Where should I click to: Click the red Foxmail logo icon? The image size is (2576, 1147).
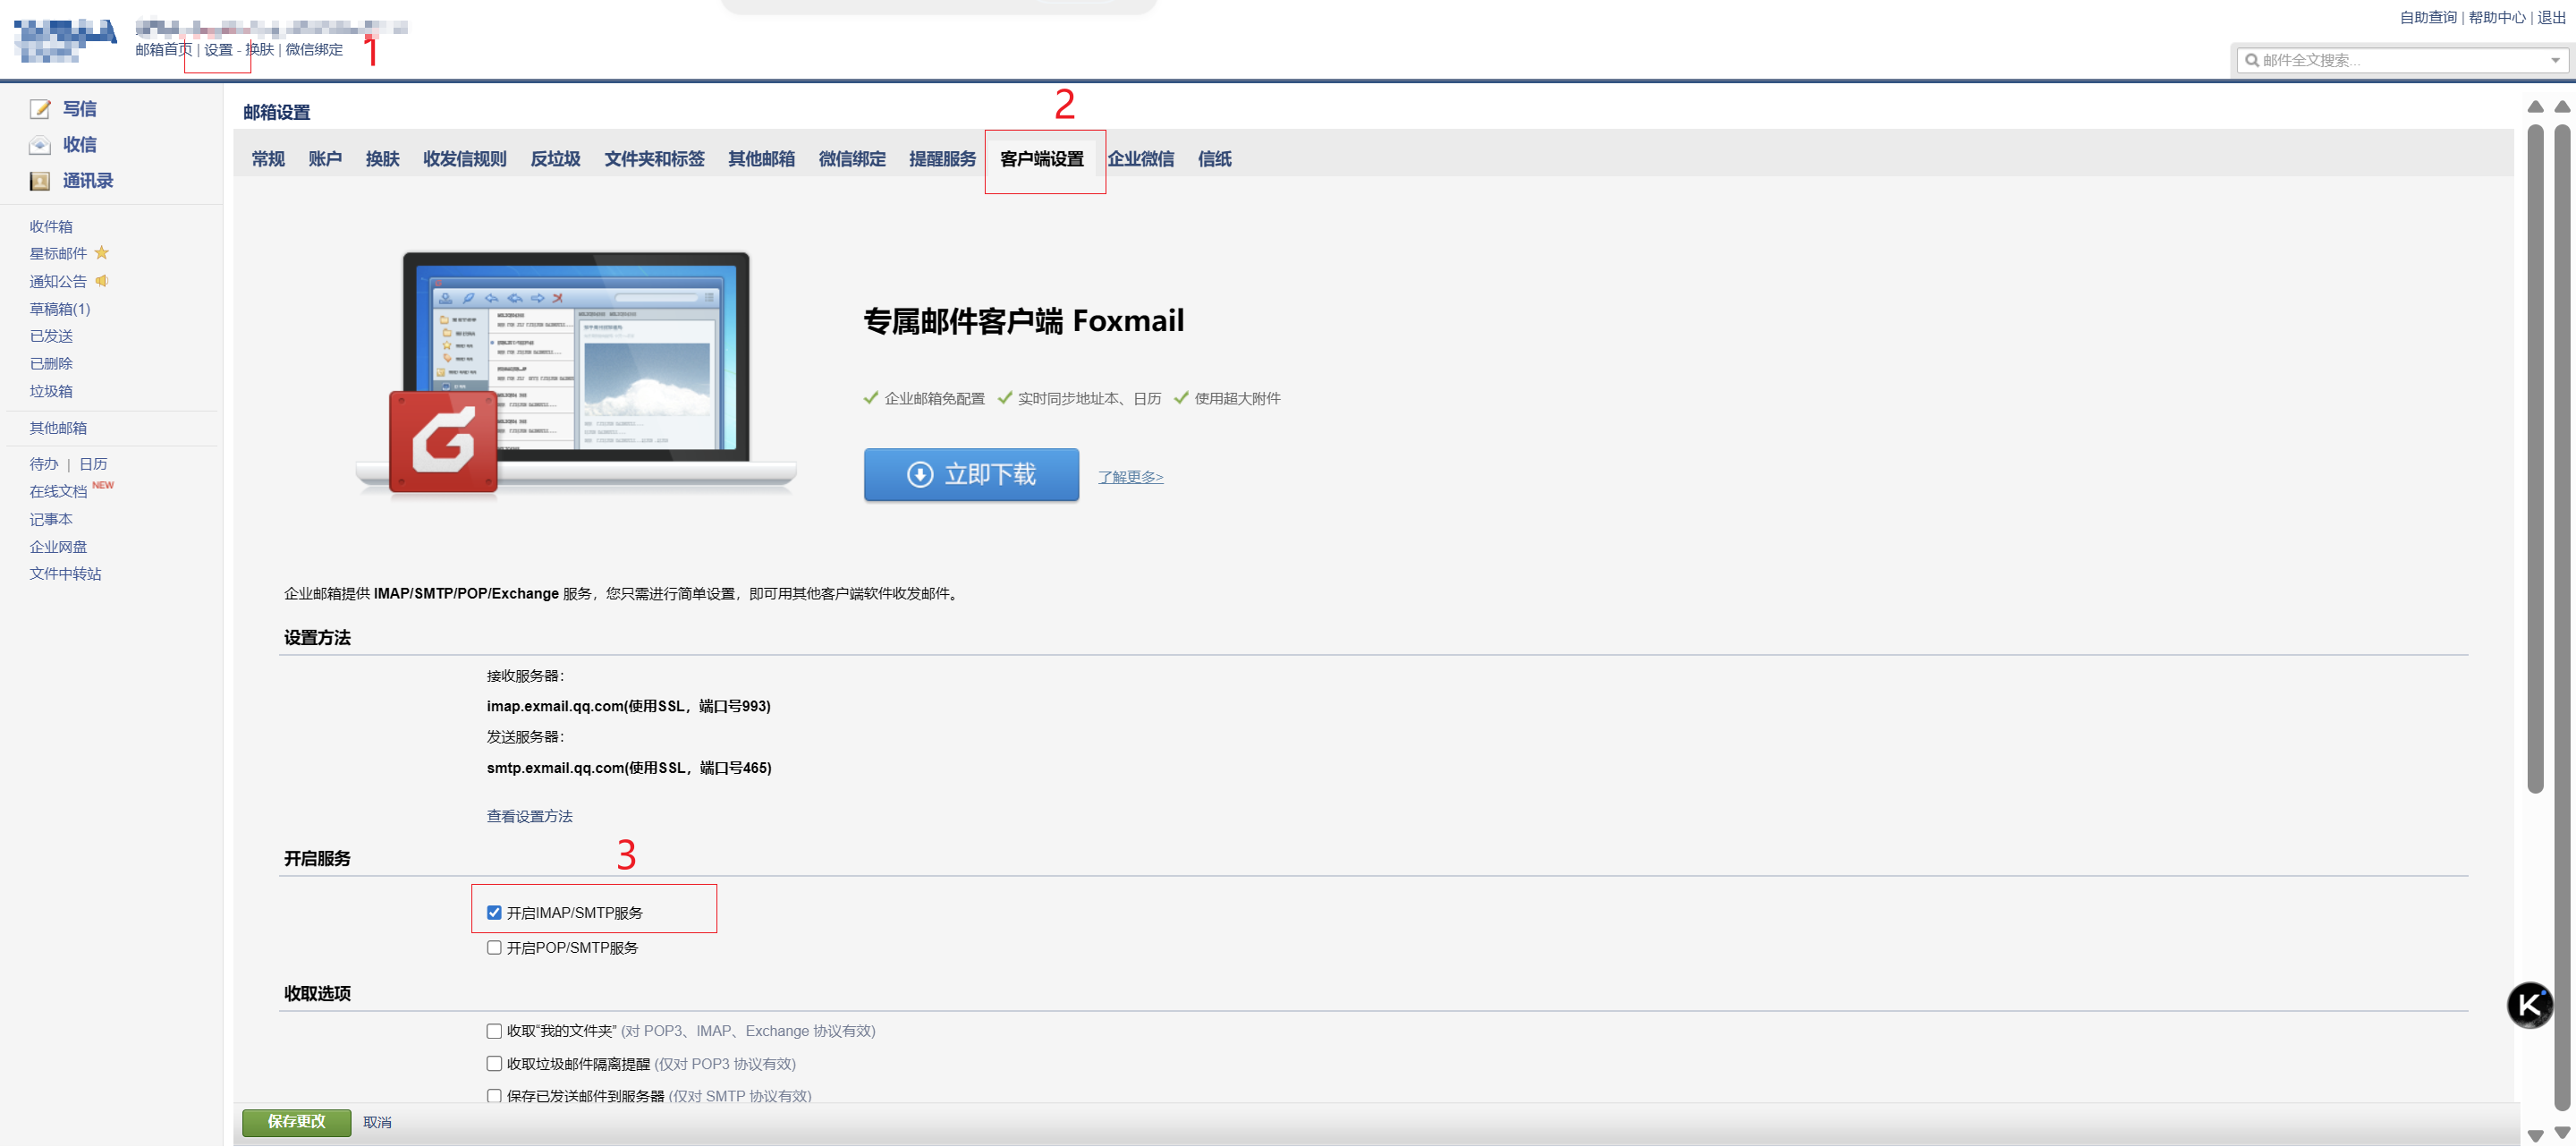[443, 441]
